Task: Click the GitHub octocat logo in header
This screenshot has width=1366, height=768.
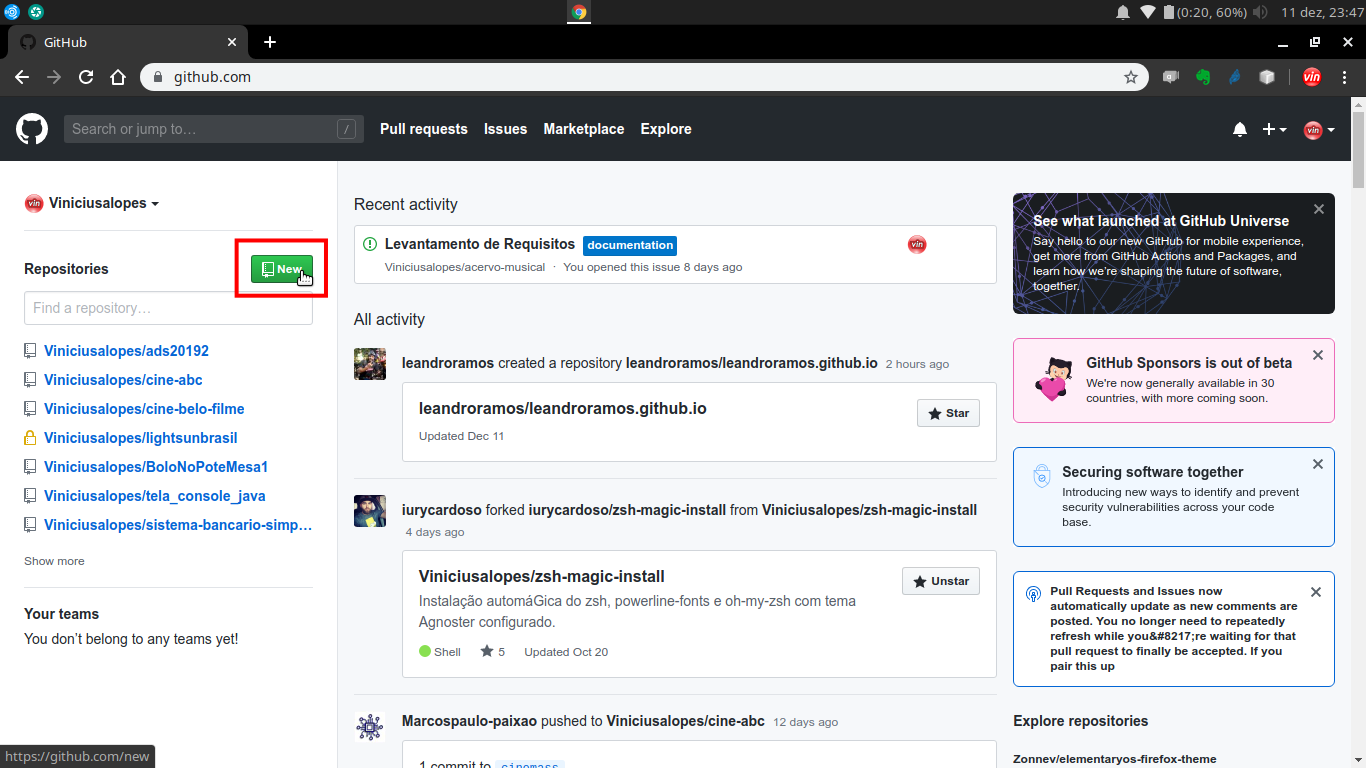Action: coord(32,129)
